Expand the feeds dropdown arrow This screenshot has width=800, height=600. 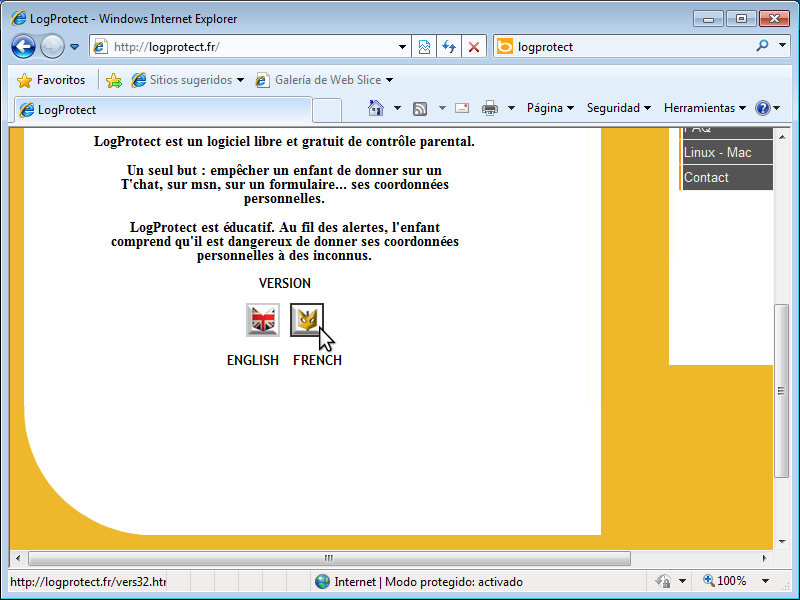pos(442,108)
